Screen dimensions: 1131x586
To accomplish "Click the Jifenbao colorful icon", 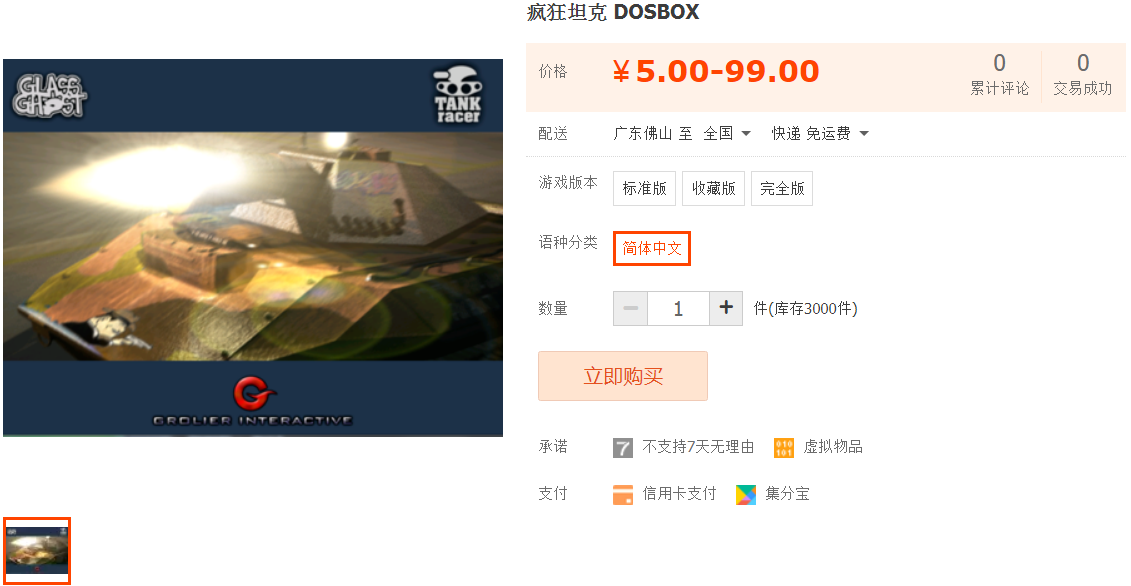I will [746, 494].
